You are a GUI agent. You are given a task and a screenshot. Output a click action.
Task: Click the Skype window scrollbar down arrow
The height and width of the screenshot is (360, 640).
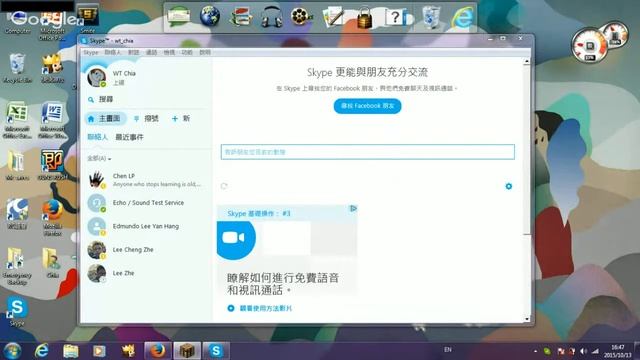coord(527,319)
